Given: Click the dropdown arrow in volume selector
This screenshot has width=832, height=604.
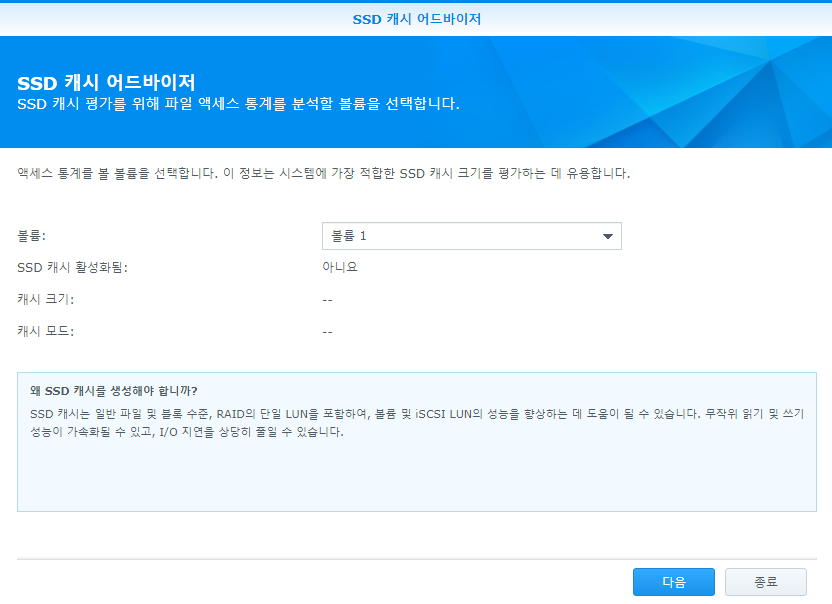Looking at the screenshot, I should (608, 236).
